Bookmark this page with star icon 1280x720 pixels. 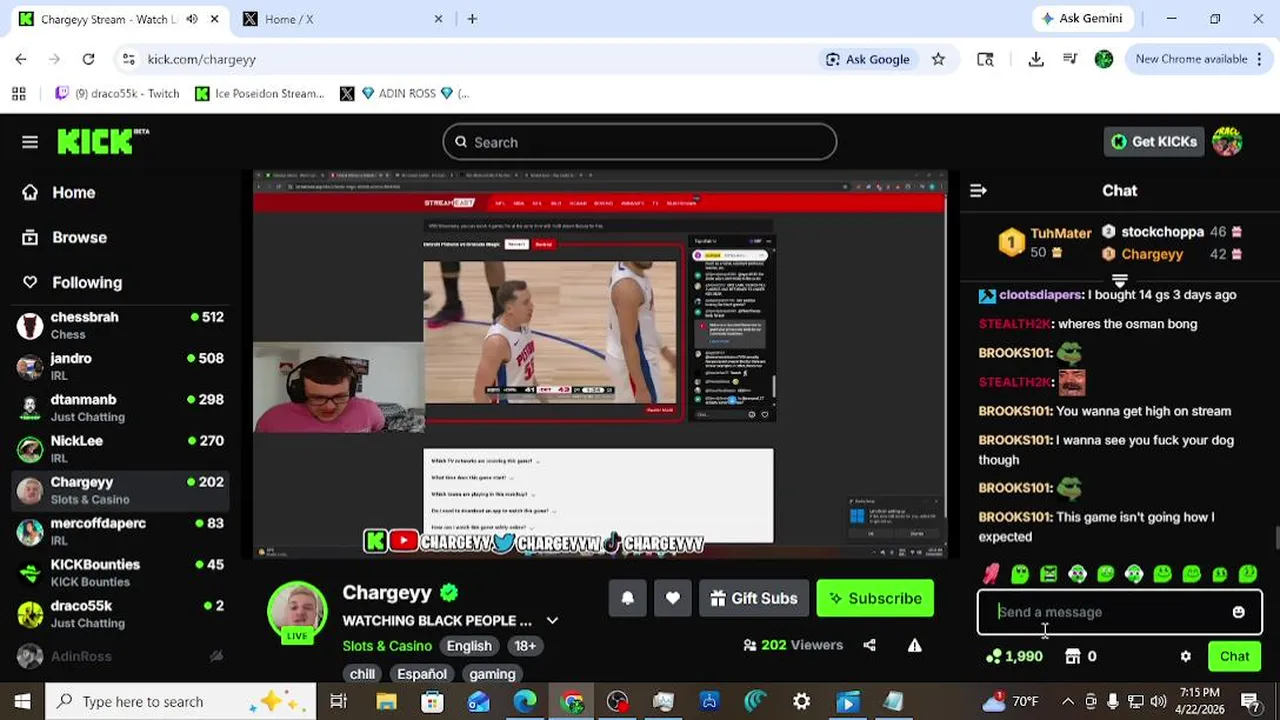938,59
